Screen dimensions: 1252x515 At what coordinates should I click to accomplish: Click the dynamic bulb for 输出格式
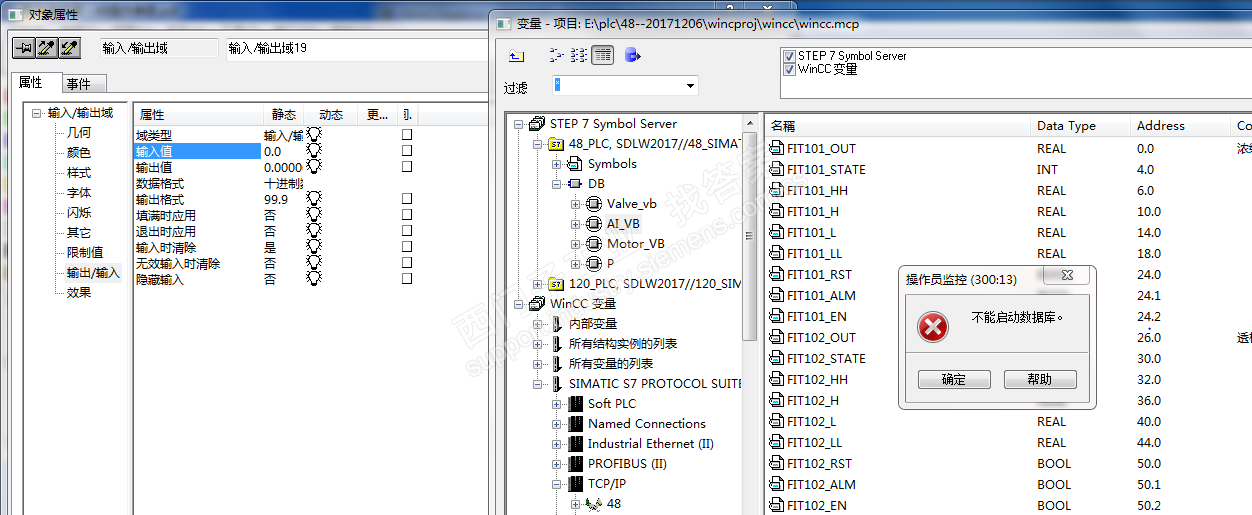(314, 199)
